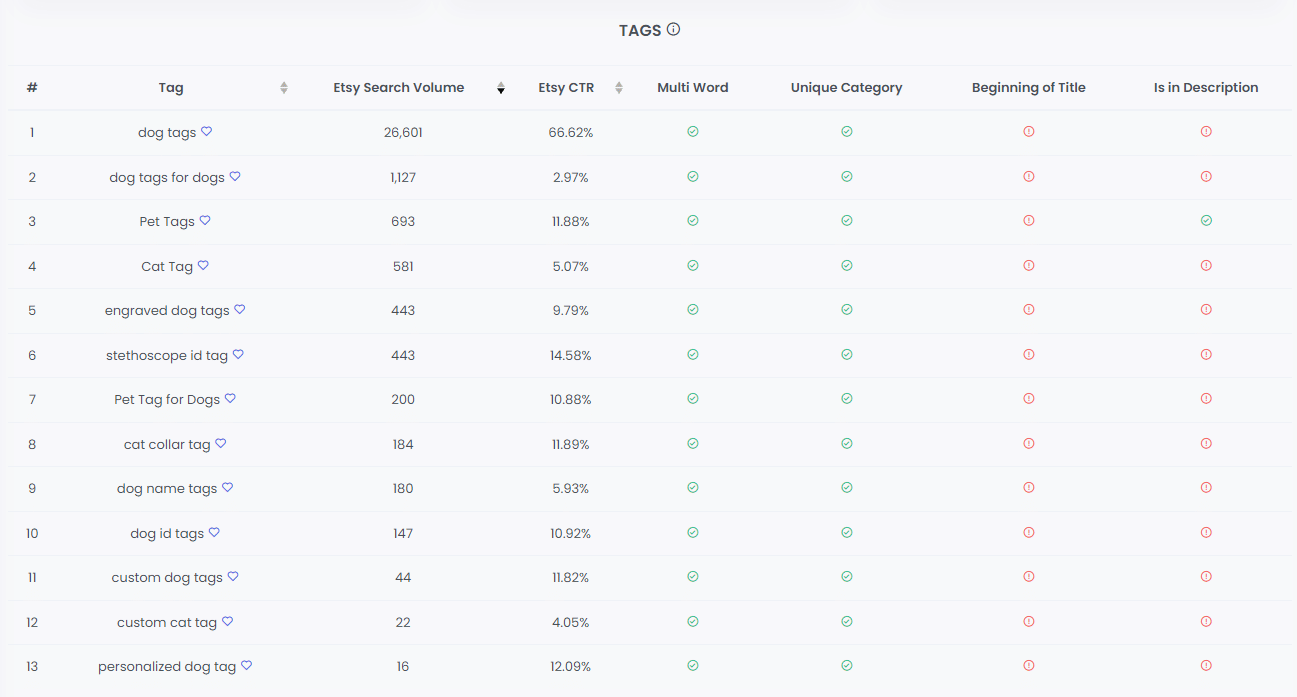Click heart next to dog id tags
The width and height of the screenshot is (1297, 697).
point(214,532)
